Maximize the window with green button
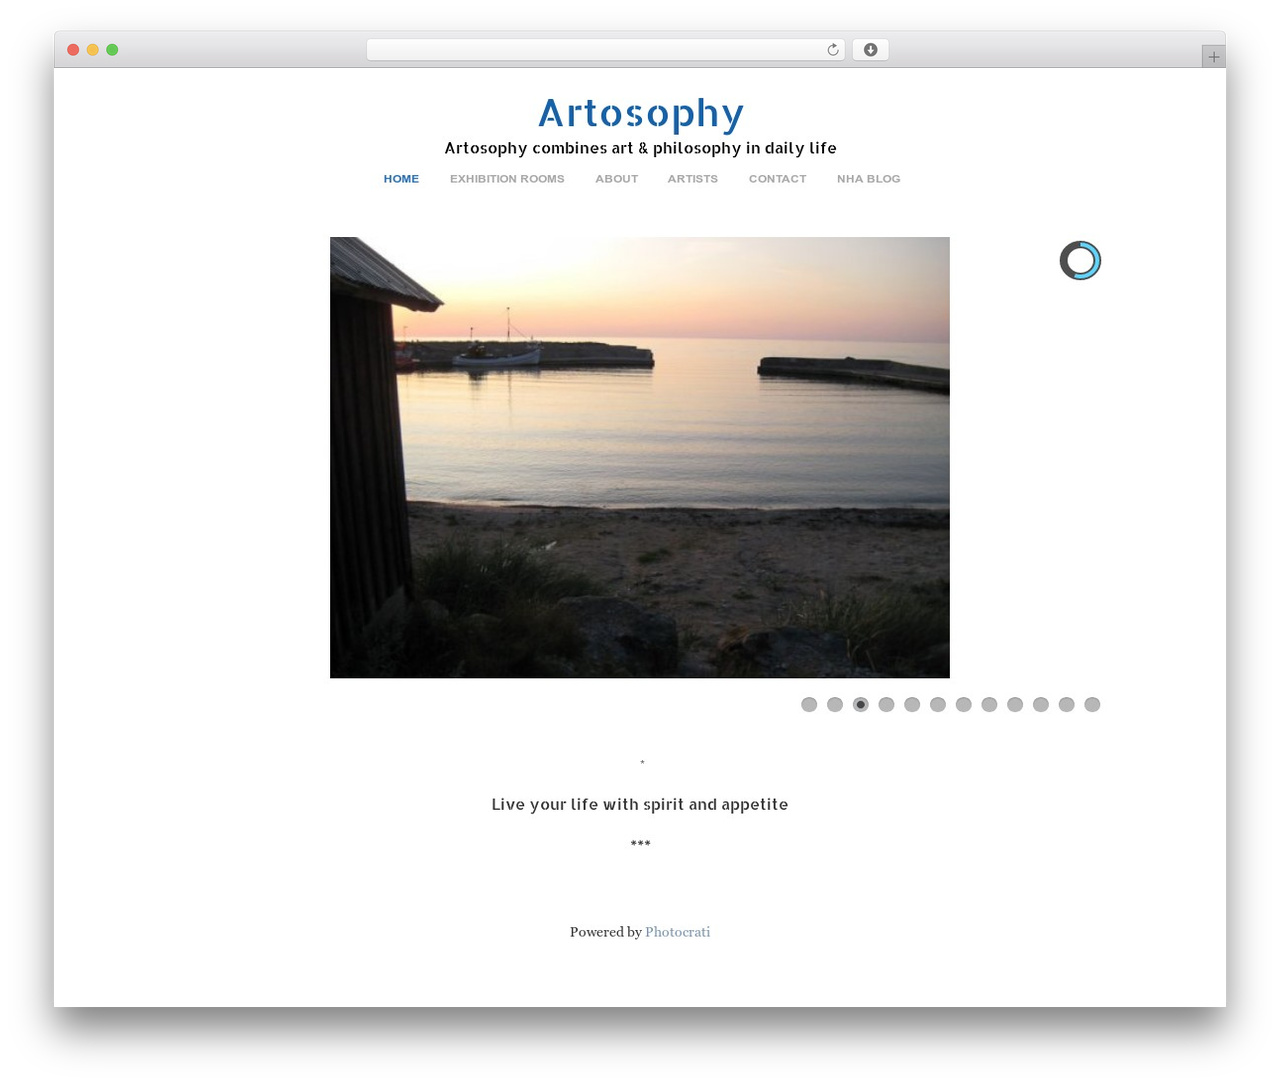Image resolution: width=1280 pixels, height=1084 pixels. point(112,50)
